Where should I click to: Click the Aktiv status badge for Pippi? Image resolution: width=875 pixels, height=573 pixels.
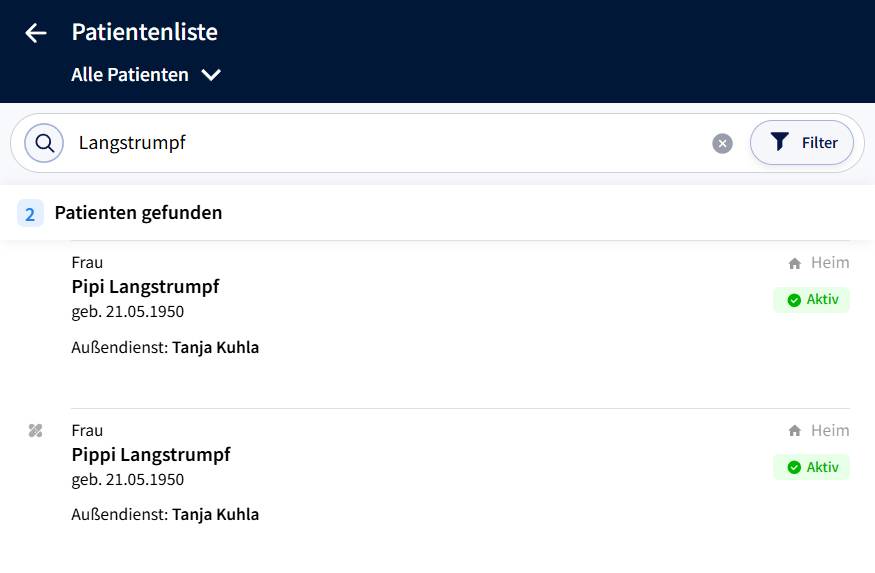click(811, 468)
